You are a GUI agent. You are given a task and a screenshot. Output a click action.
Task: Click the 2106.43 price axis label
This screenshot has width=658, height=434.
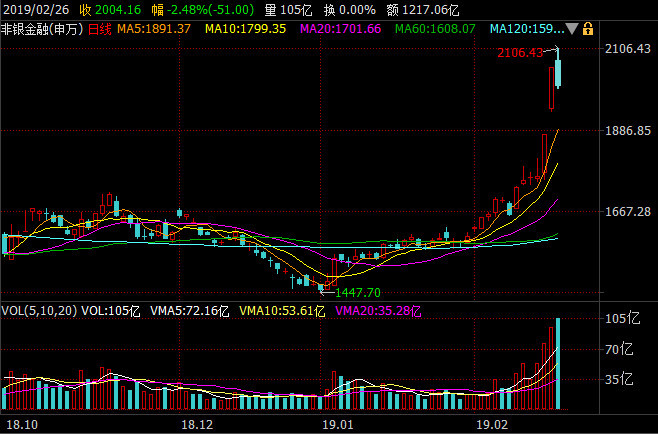pyautogui.click(x=627, y=49)
